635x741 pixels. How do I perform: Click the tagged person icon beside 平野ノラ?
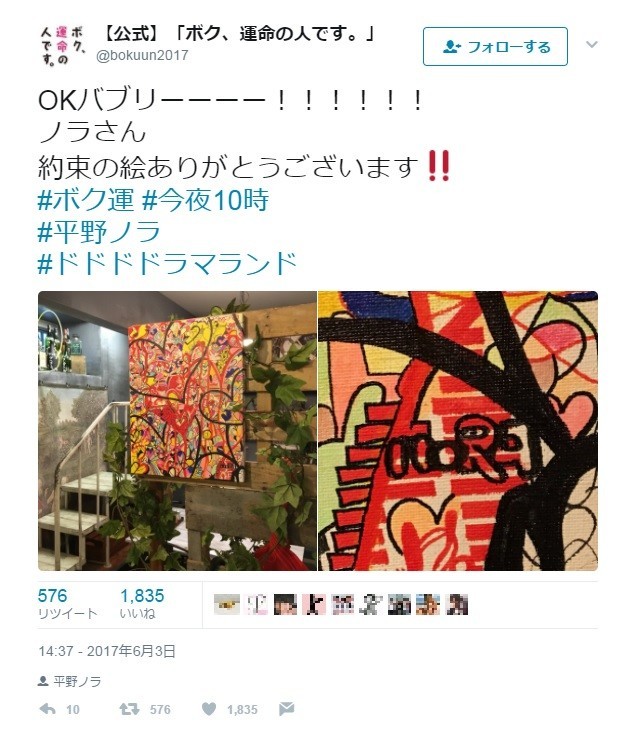[x=43, y=681]
